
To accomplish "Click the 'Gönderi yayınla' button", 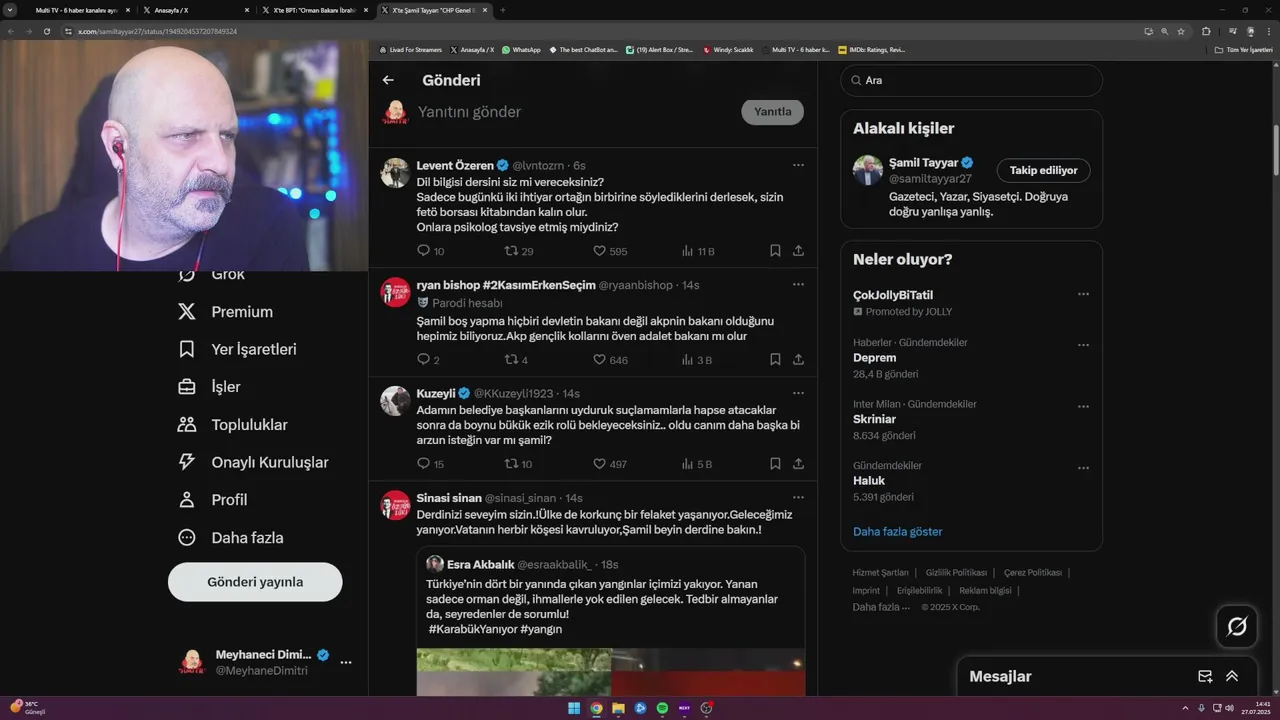I will click(255, 582).
